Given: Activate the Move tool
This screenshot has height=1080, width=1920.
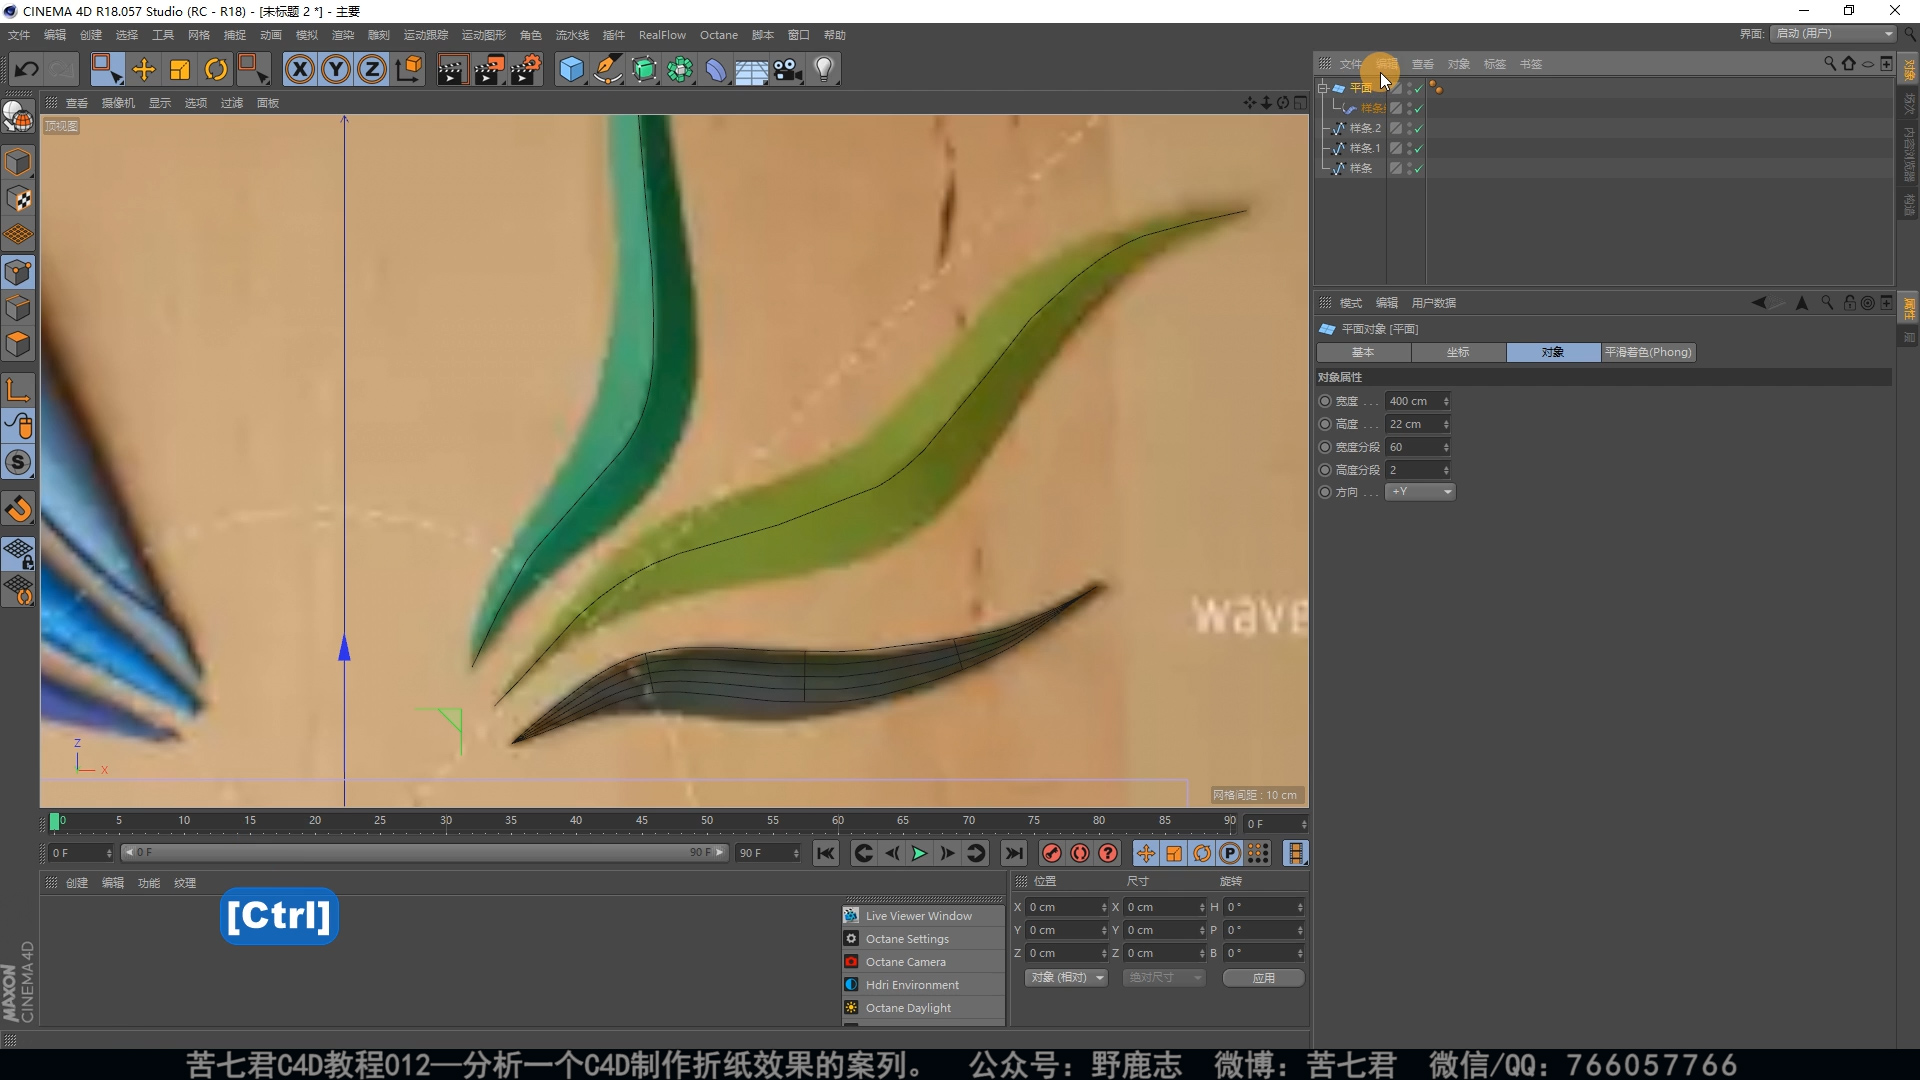Looking at the screenshot, I should point(144,69).
